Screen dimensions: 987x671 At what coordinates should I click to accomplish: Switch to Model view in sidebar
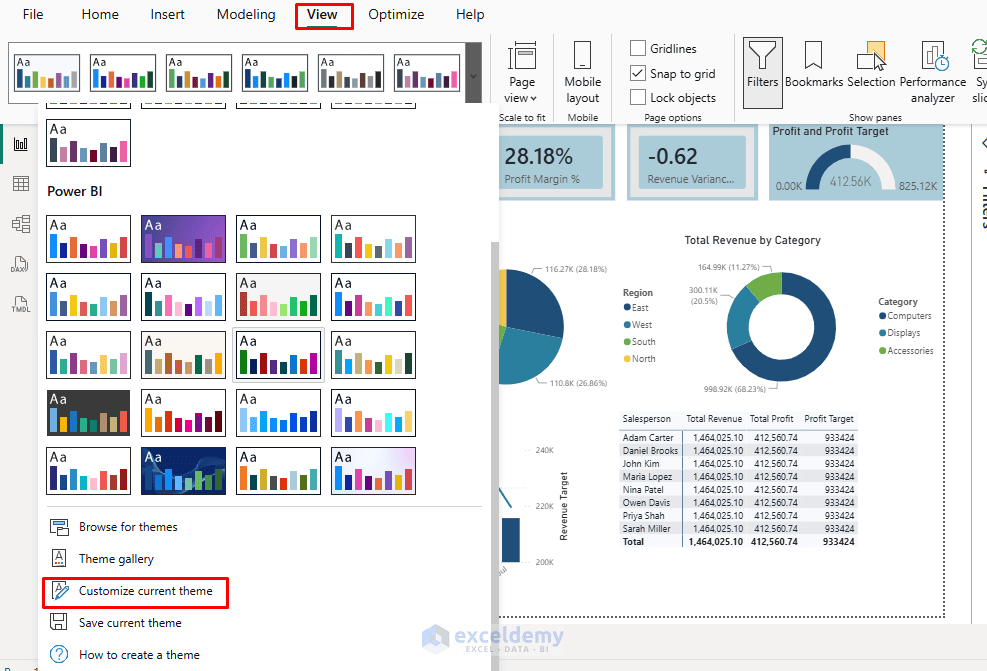pyautogui.click(x=21, y=224)
